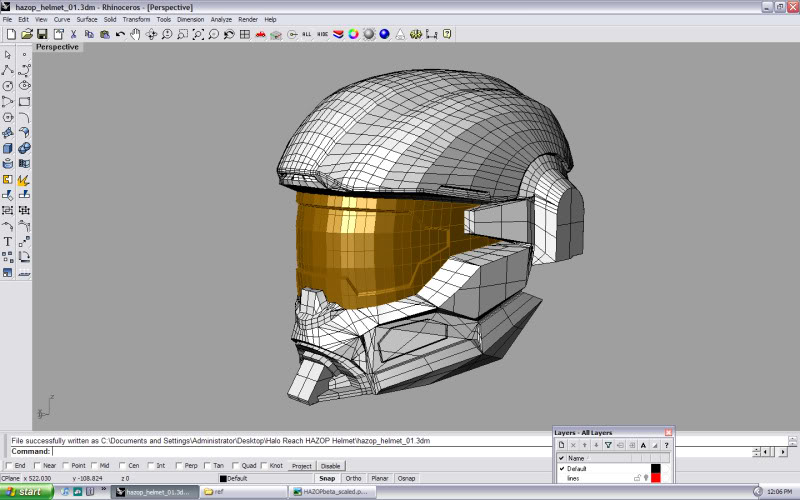This screenshot has width=800, height=500.
Task: Click the Explode icon in sidebar
Action: 23,180
